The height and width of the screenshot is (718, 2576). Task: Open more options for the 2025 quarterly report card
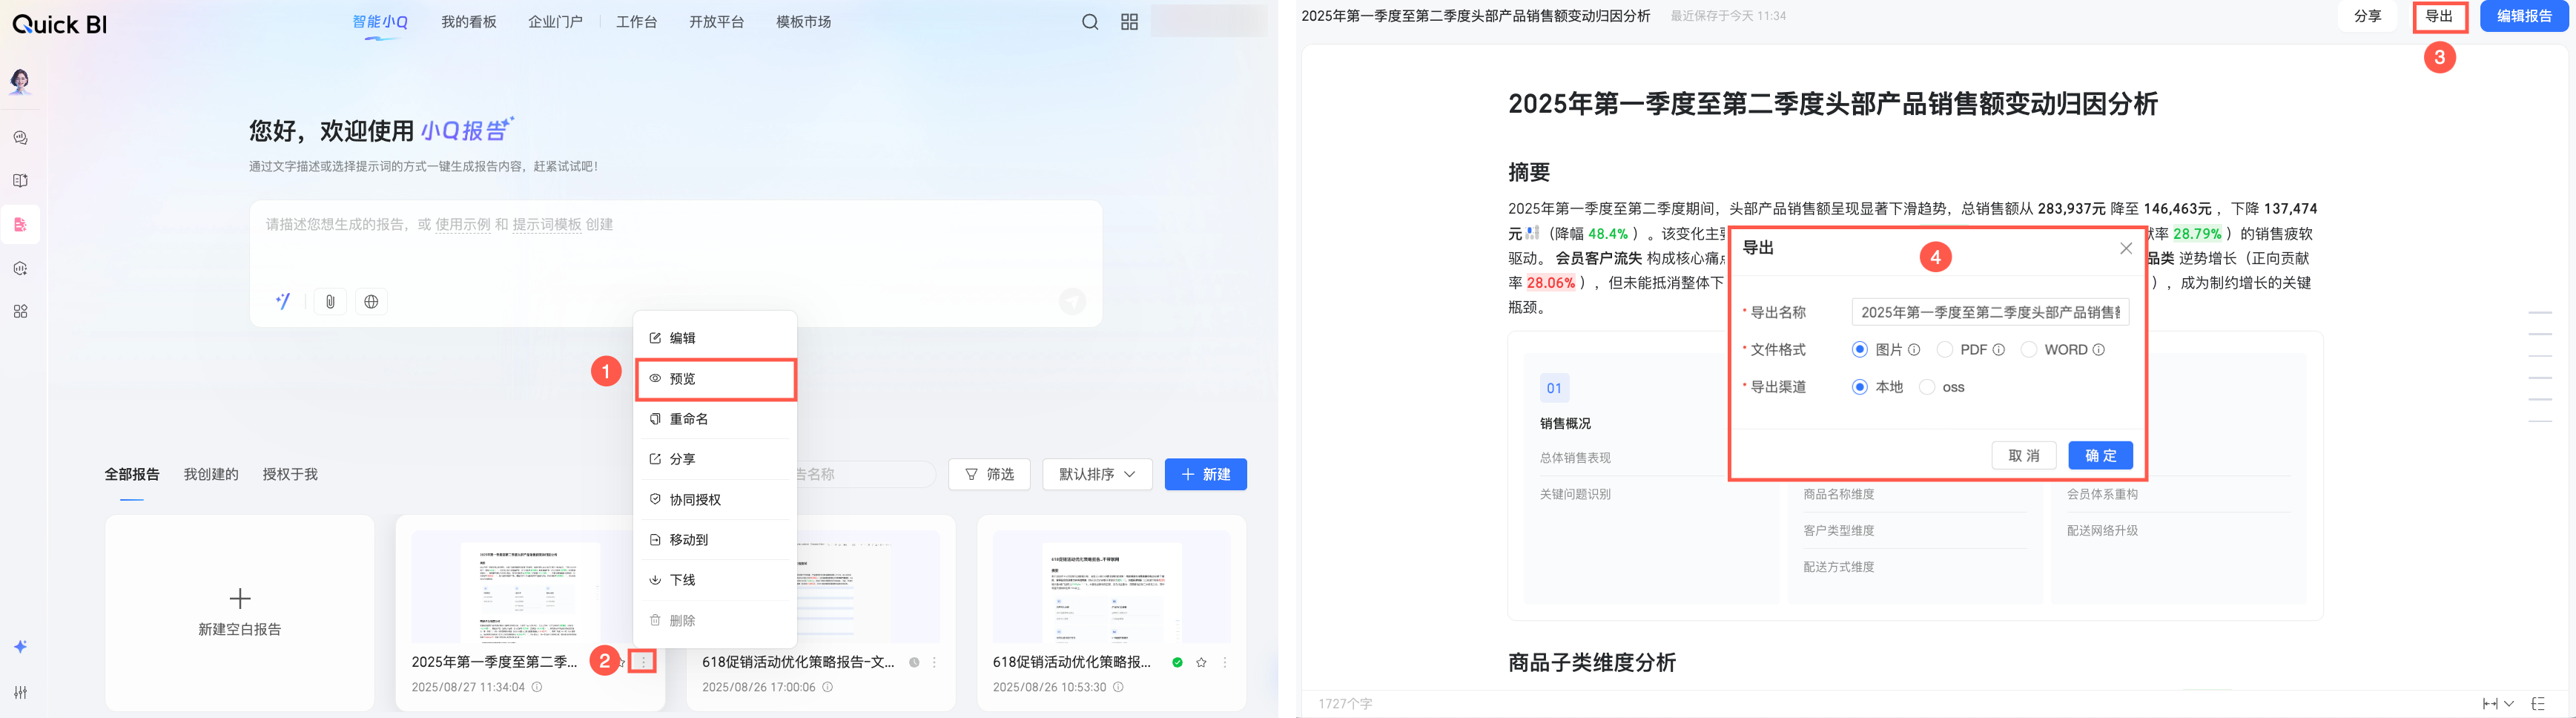643,662
